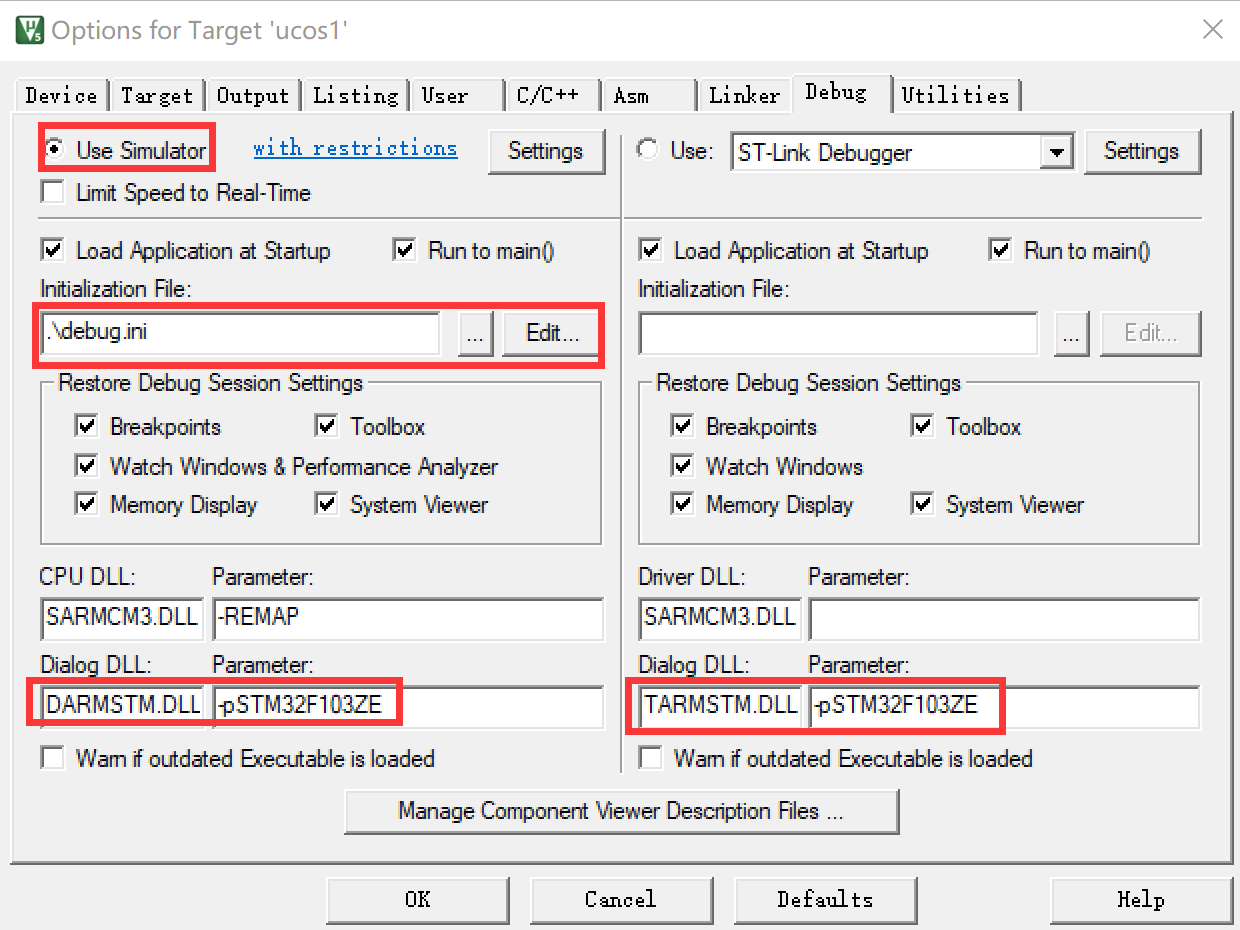1240x930 pixels.
Task: Browse for simulator initialization file
Action: click(475, 334)
